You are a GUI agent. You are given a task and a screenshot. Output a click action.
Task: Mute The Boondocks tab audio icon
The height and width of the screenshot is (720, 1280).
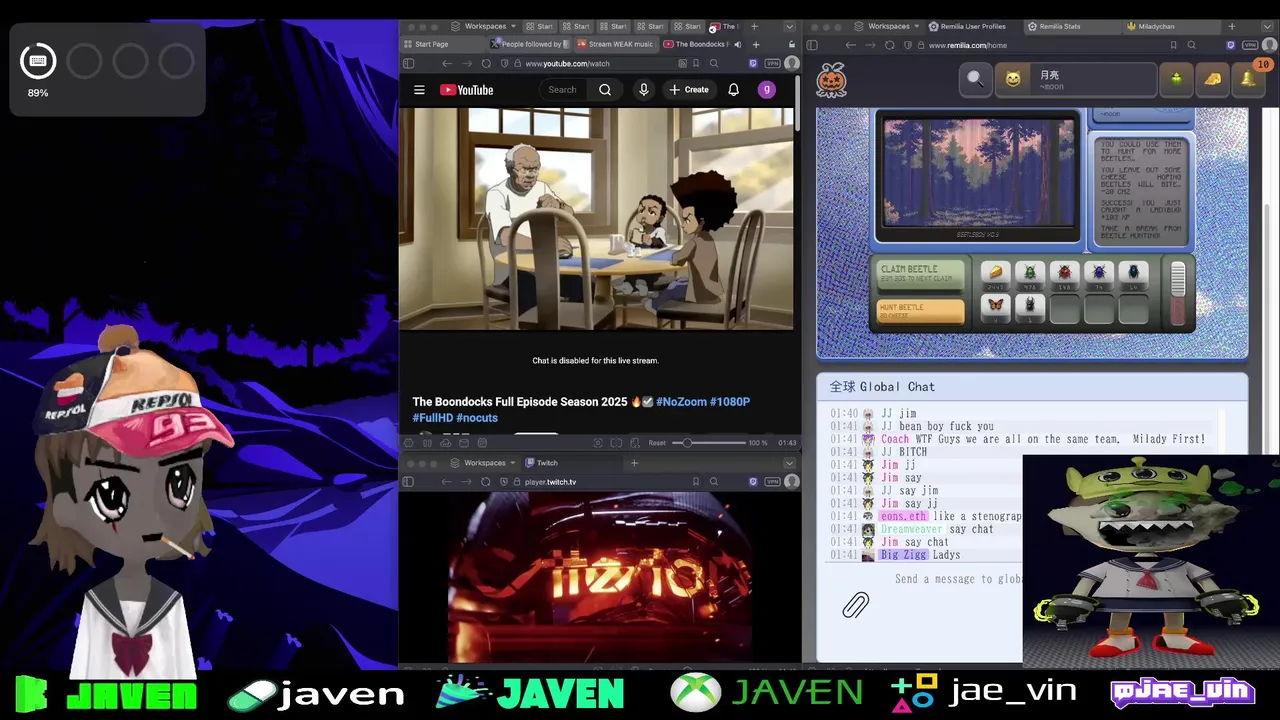tap(738, 44)
